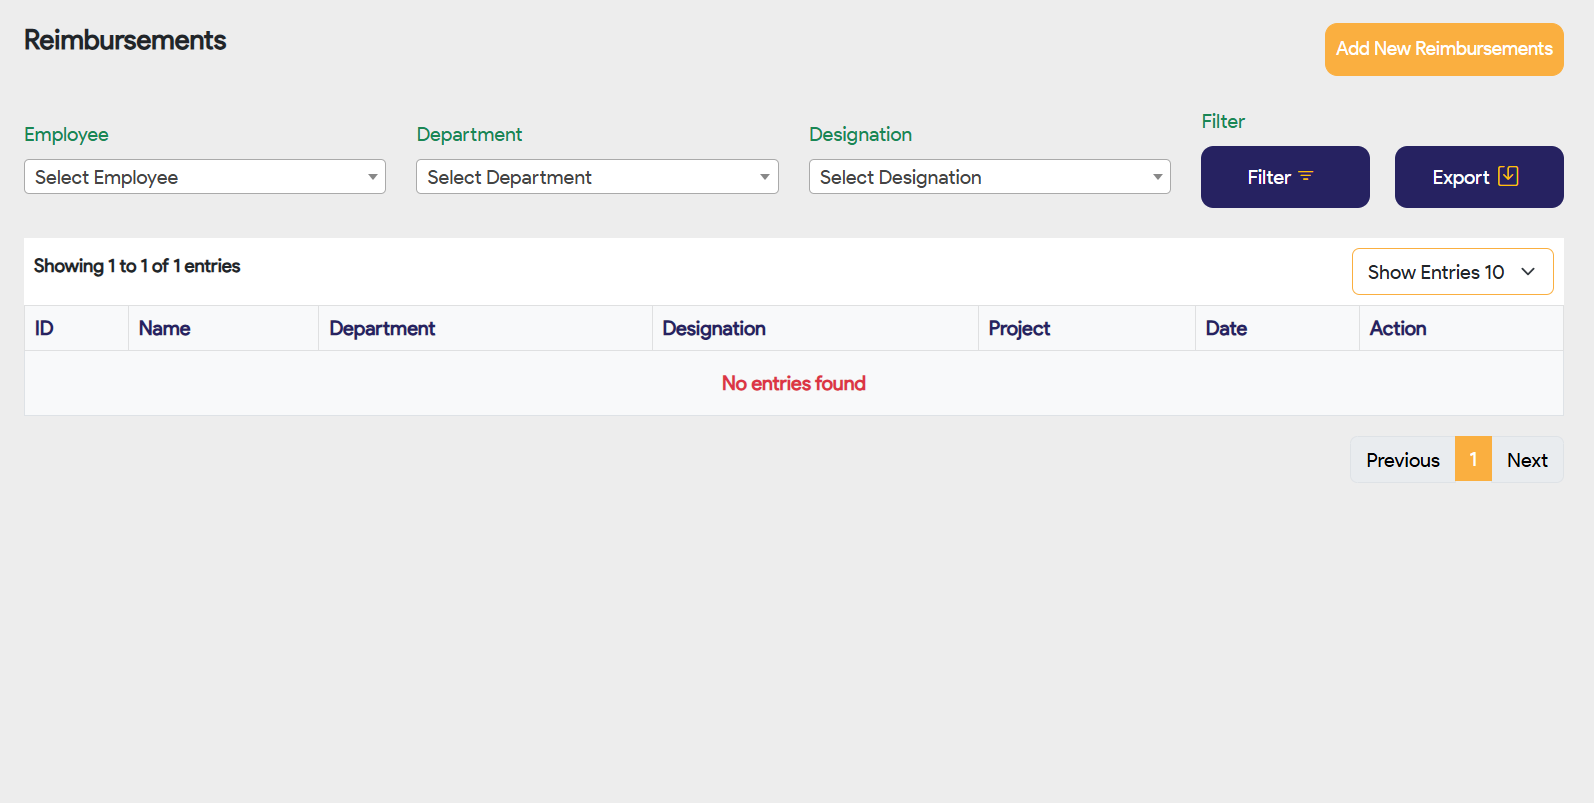Sort by the ID column header
Image resolution: width=1594 pixels, height=803 pixels.
45,329
